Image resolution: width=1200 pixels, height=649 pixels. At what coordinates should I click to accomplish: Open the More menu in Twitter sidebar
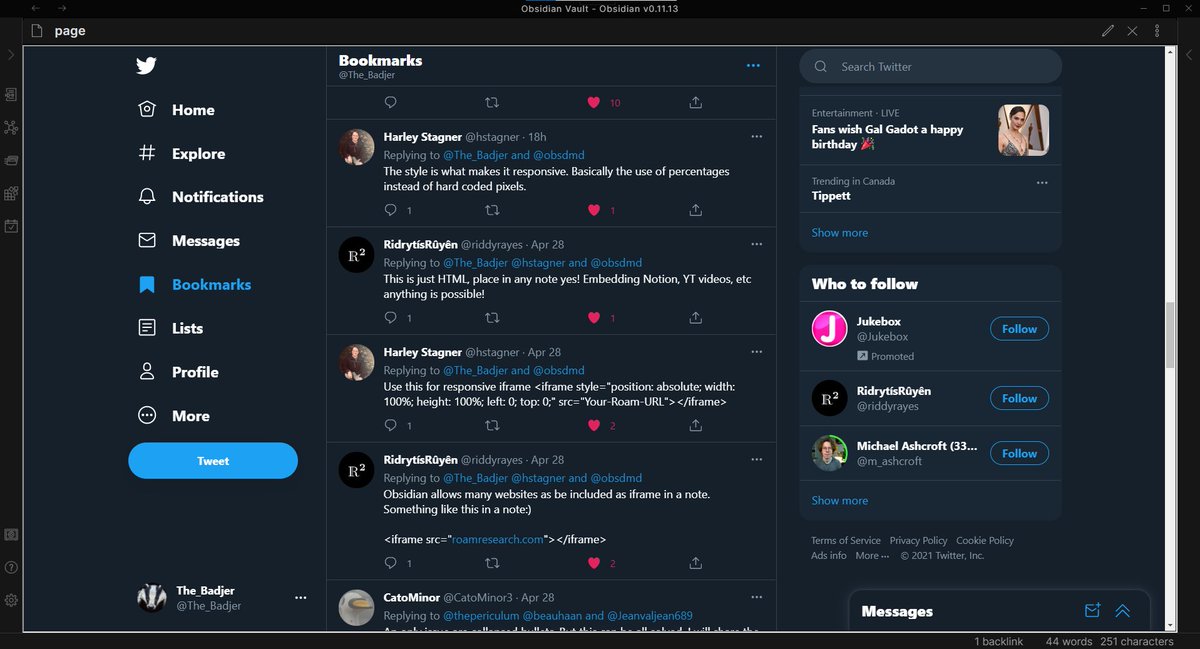click(174, 416)
